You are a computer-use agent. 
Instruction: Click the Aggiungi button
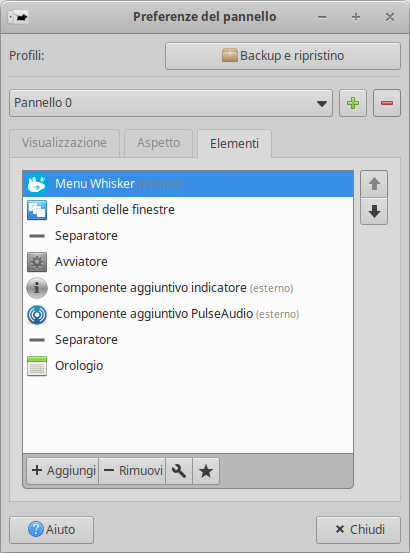click(63, 471)
